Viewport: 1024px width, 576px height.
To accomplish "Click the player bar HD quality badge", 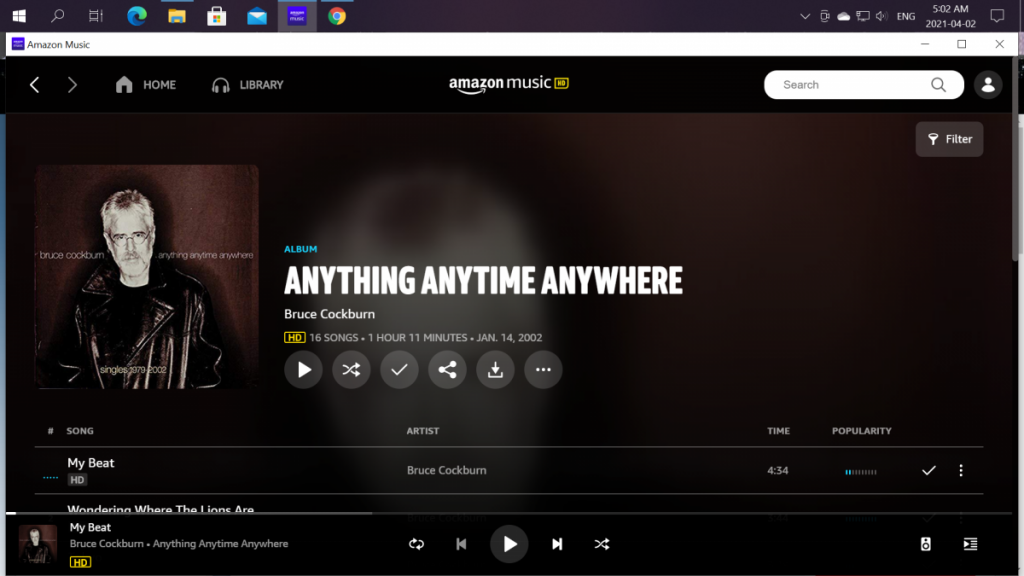I will 80,562.
